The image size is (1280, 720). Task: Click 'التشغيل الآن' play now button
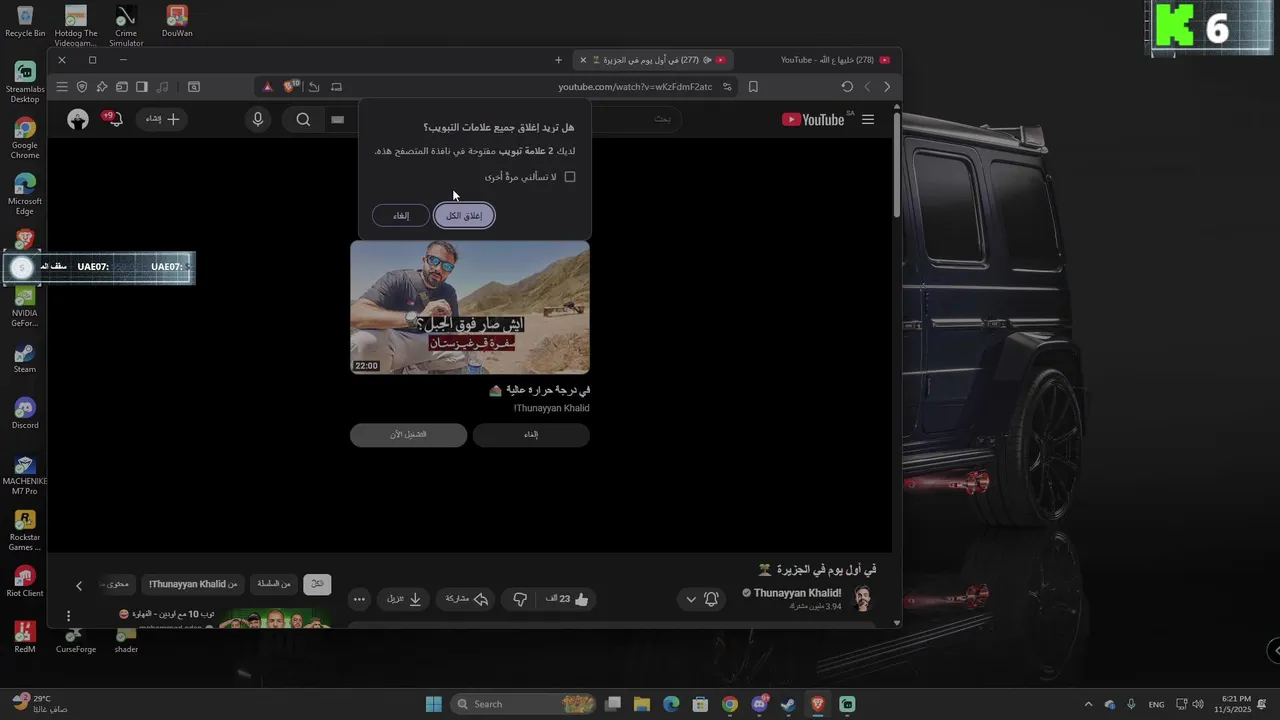click(408, 435)
